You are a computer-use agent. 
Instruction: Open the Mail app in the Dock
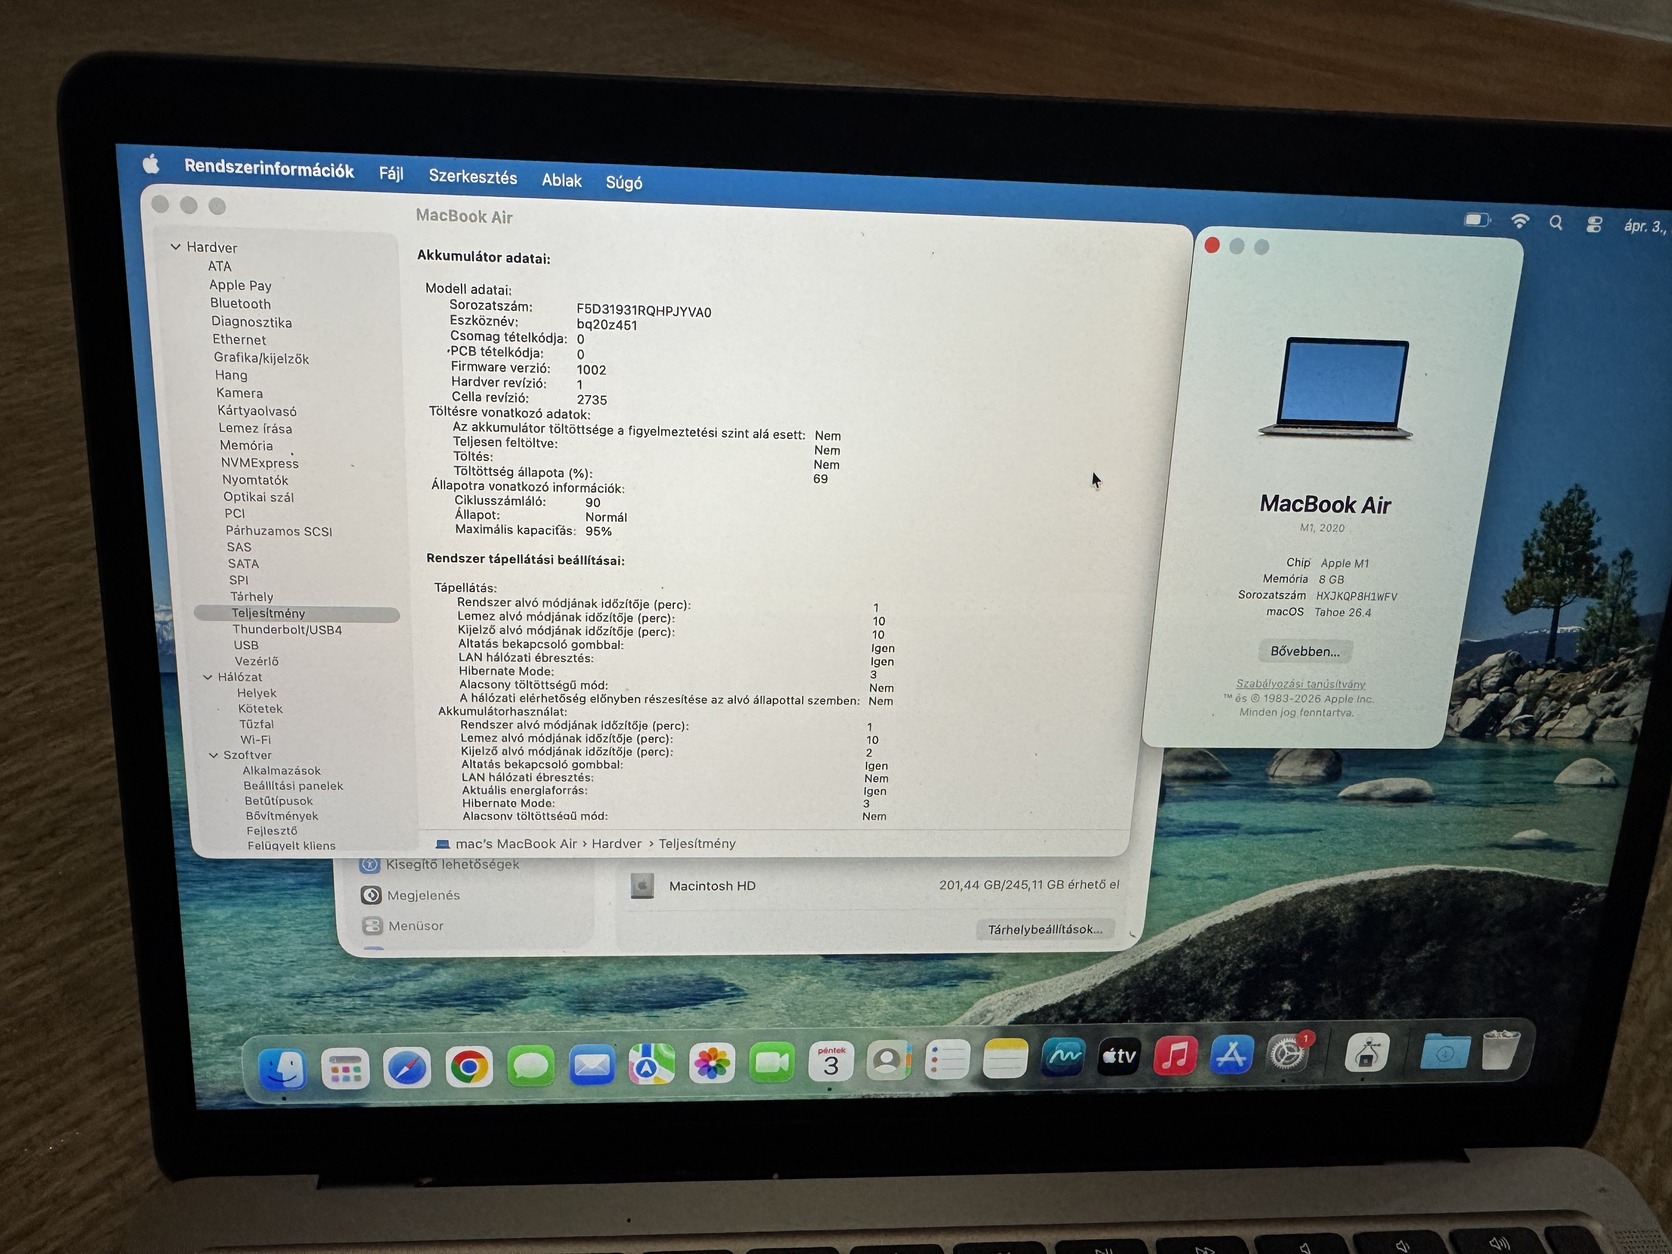[x=592, y=1066]
